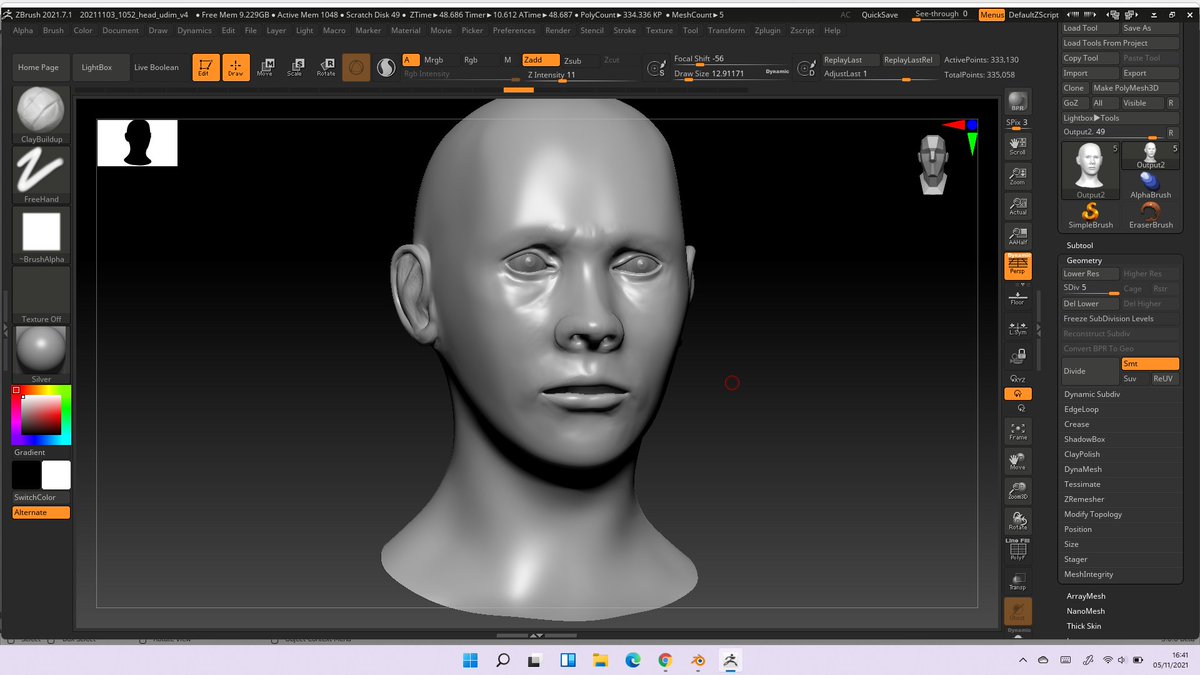This screenshot has height=675, width=1200.
Task: Click the ReplayLast button
Action: click(x=850, y=60)
